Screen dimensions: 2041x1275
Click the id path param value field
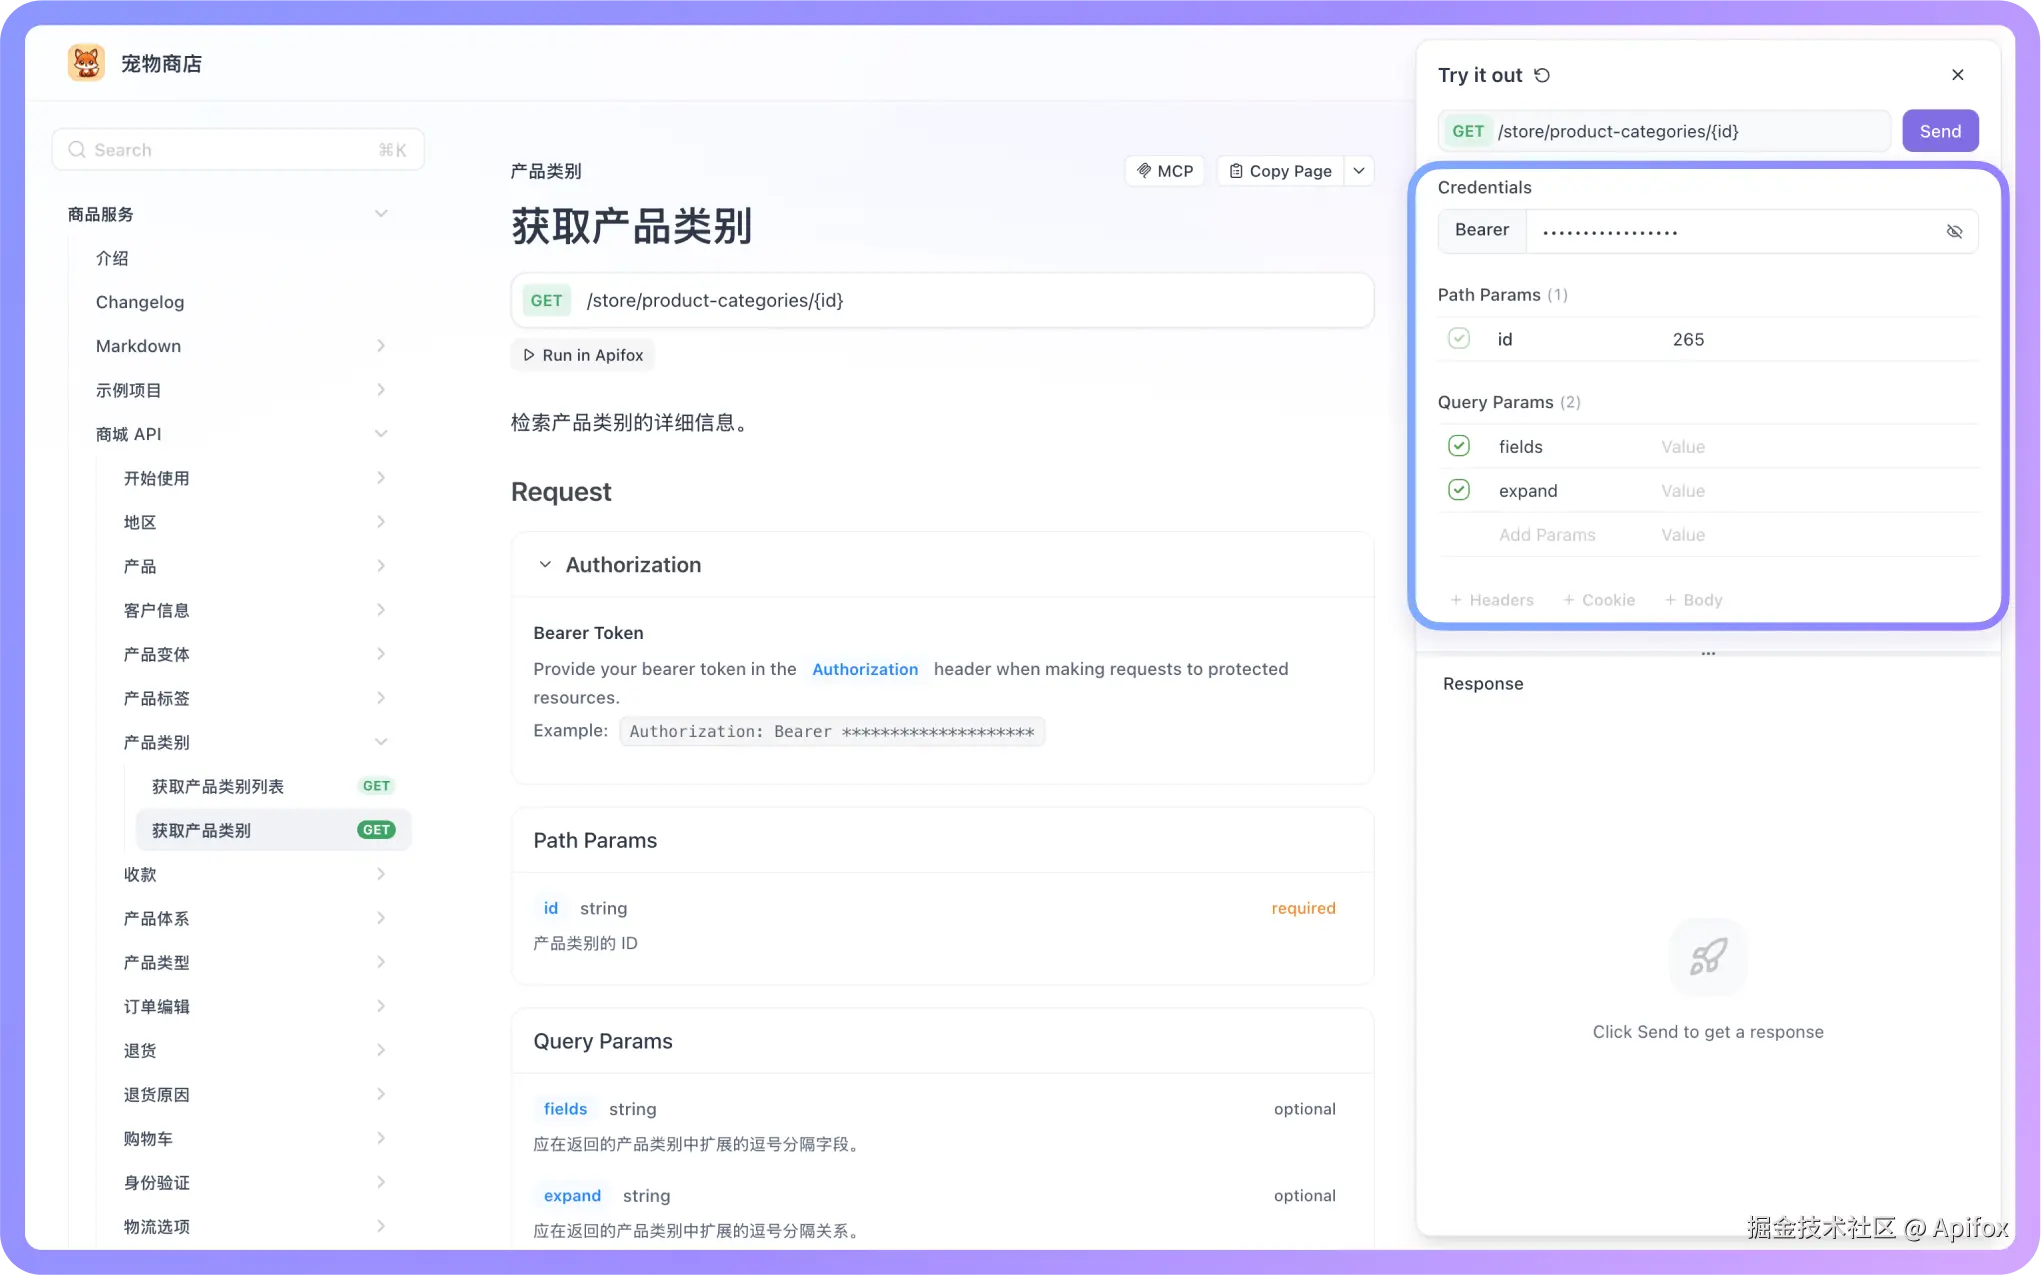(1688, 339)
